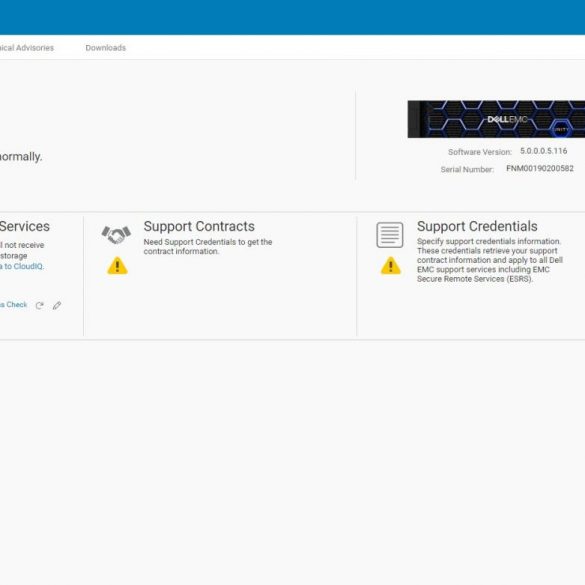Image resolution: width=585 pixels, height=585 pixels.
Task: Click the refresh icon next to Check
Action: click(x=40, y=306)
